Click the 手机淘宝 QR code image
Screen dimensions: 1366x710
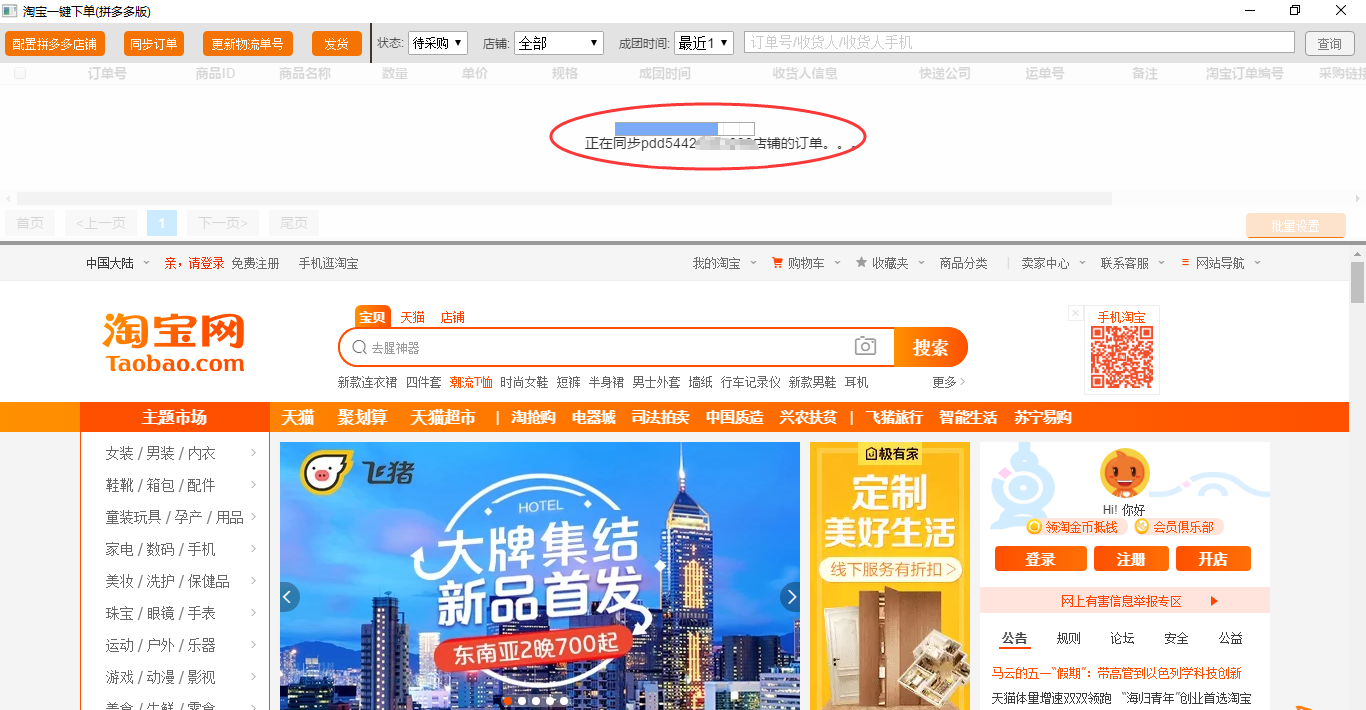pyautogui.click(x=1122, y=358)
